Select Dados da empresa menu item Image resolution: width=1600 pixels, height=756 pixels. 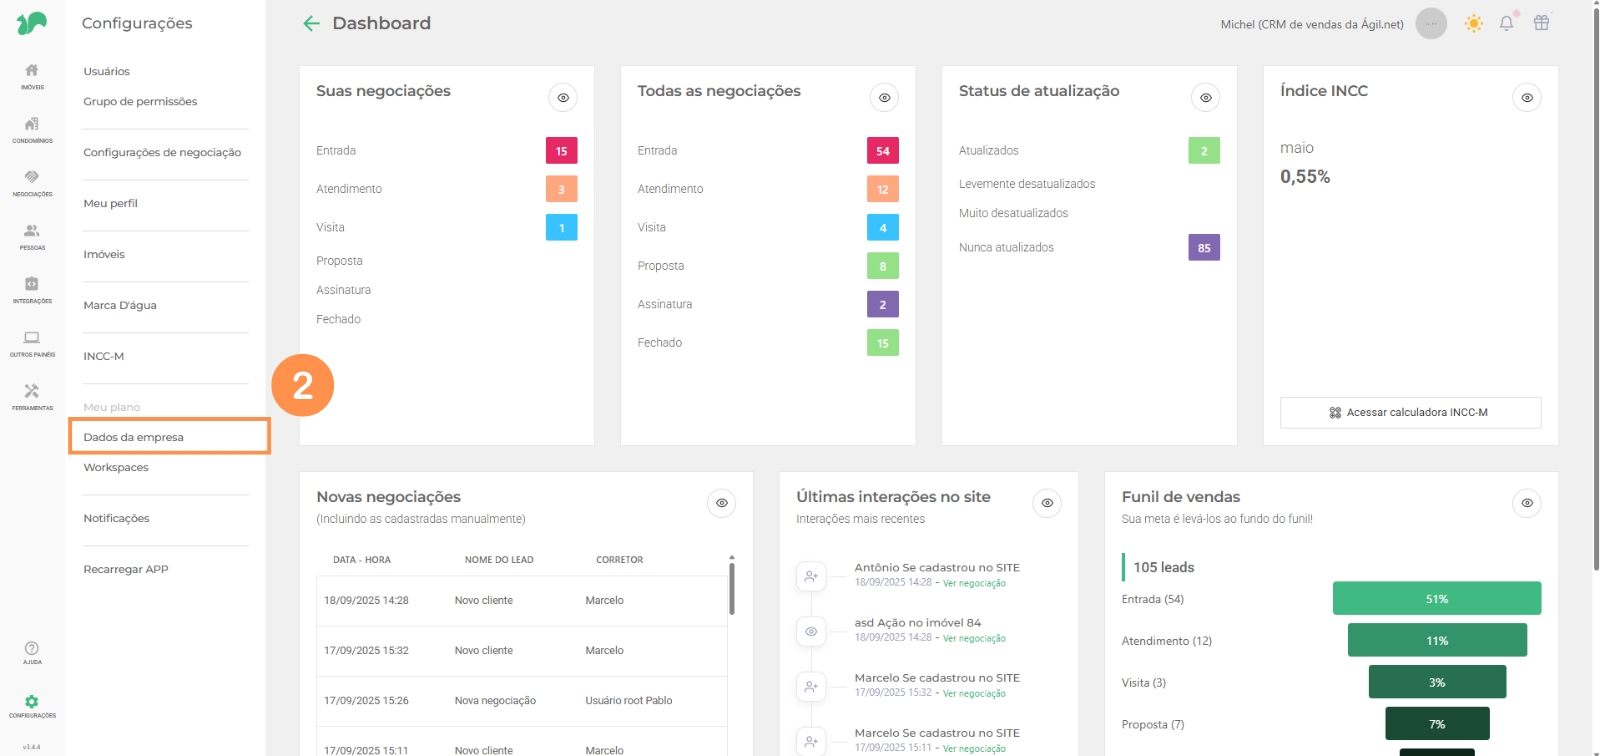pos(134,437)
